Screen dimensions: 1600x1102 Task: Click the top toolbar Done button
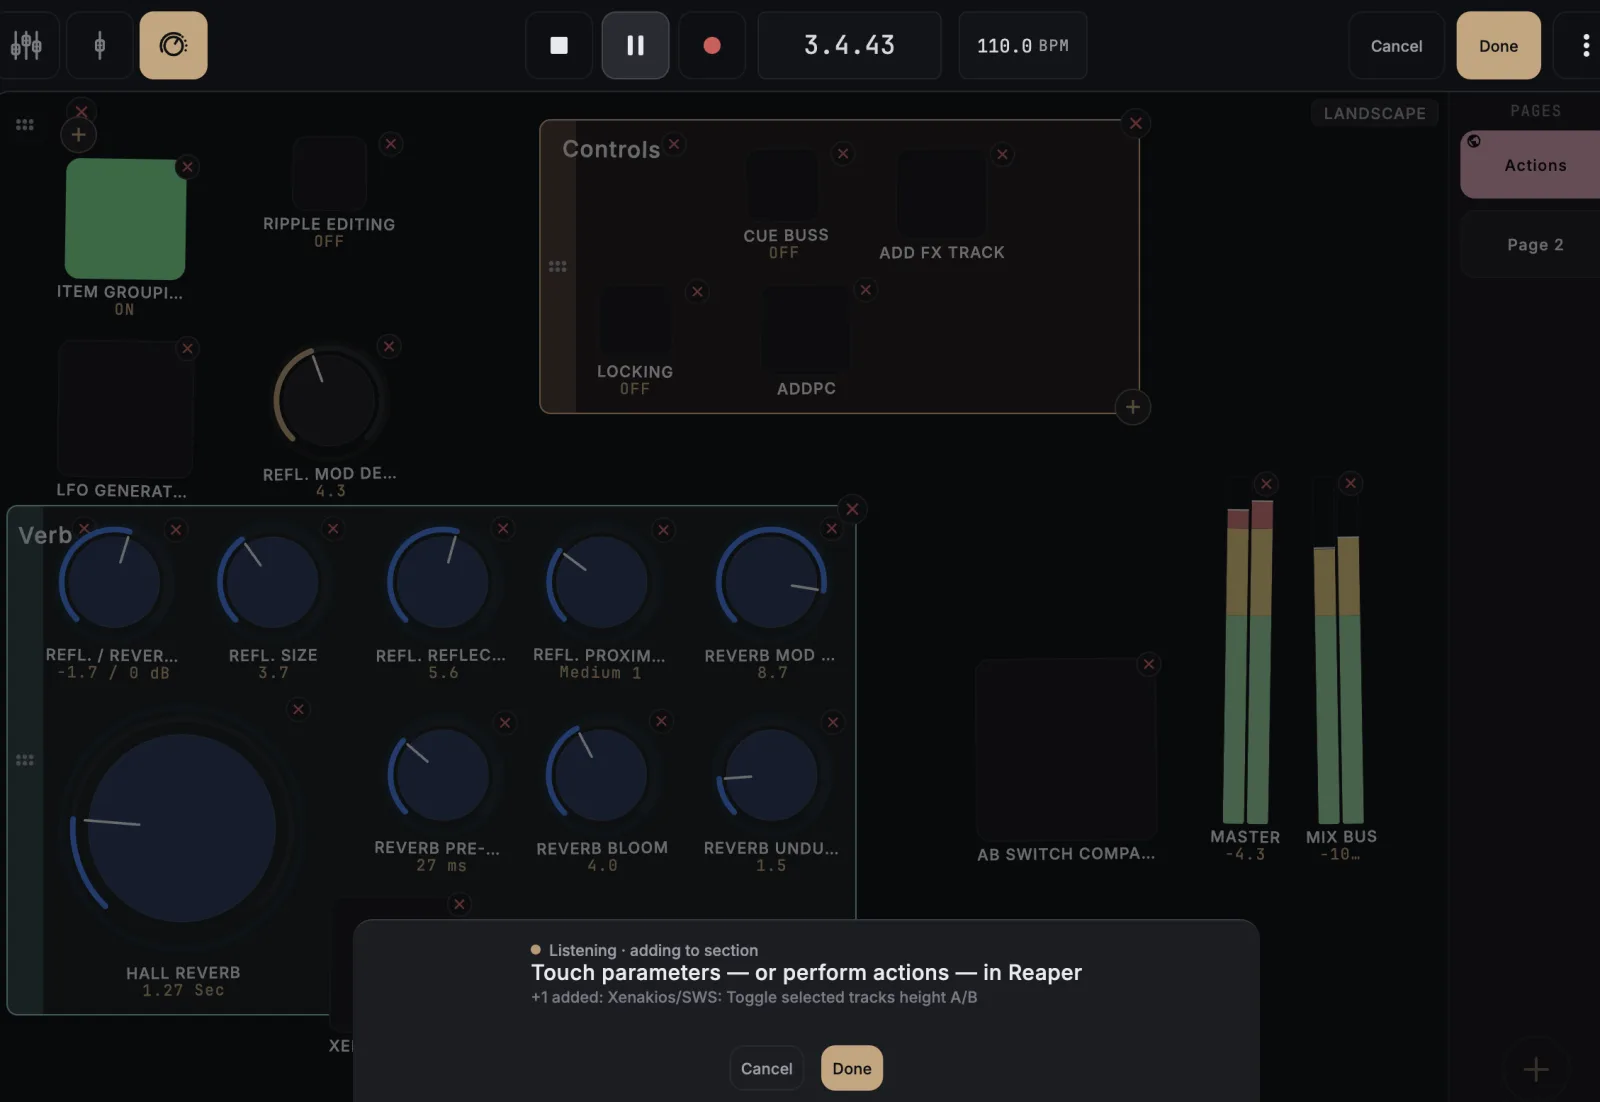click(x=1498, y=45)
